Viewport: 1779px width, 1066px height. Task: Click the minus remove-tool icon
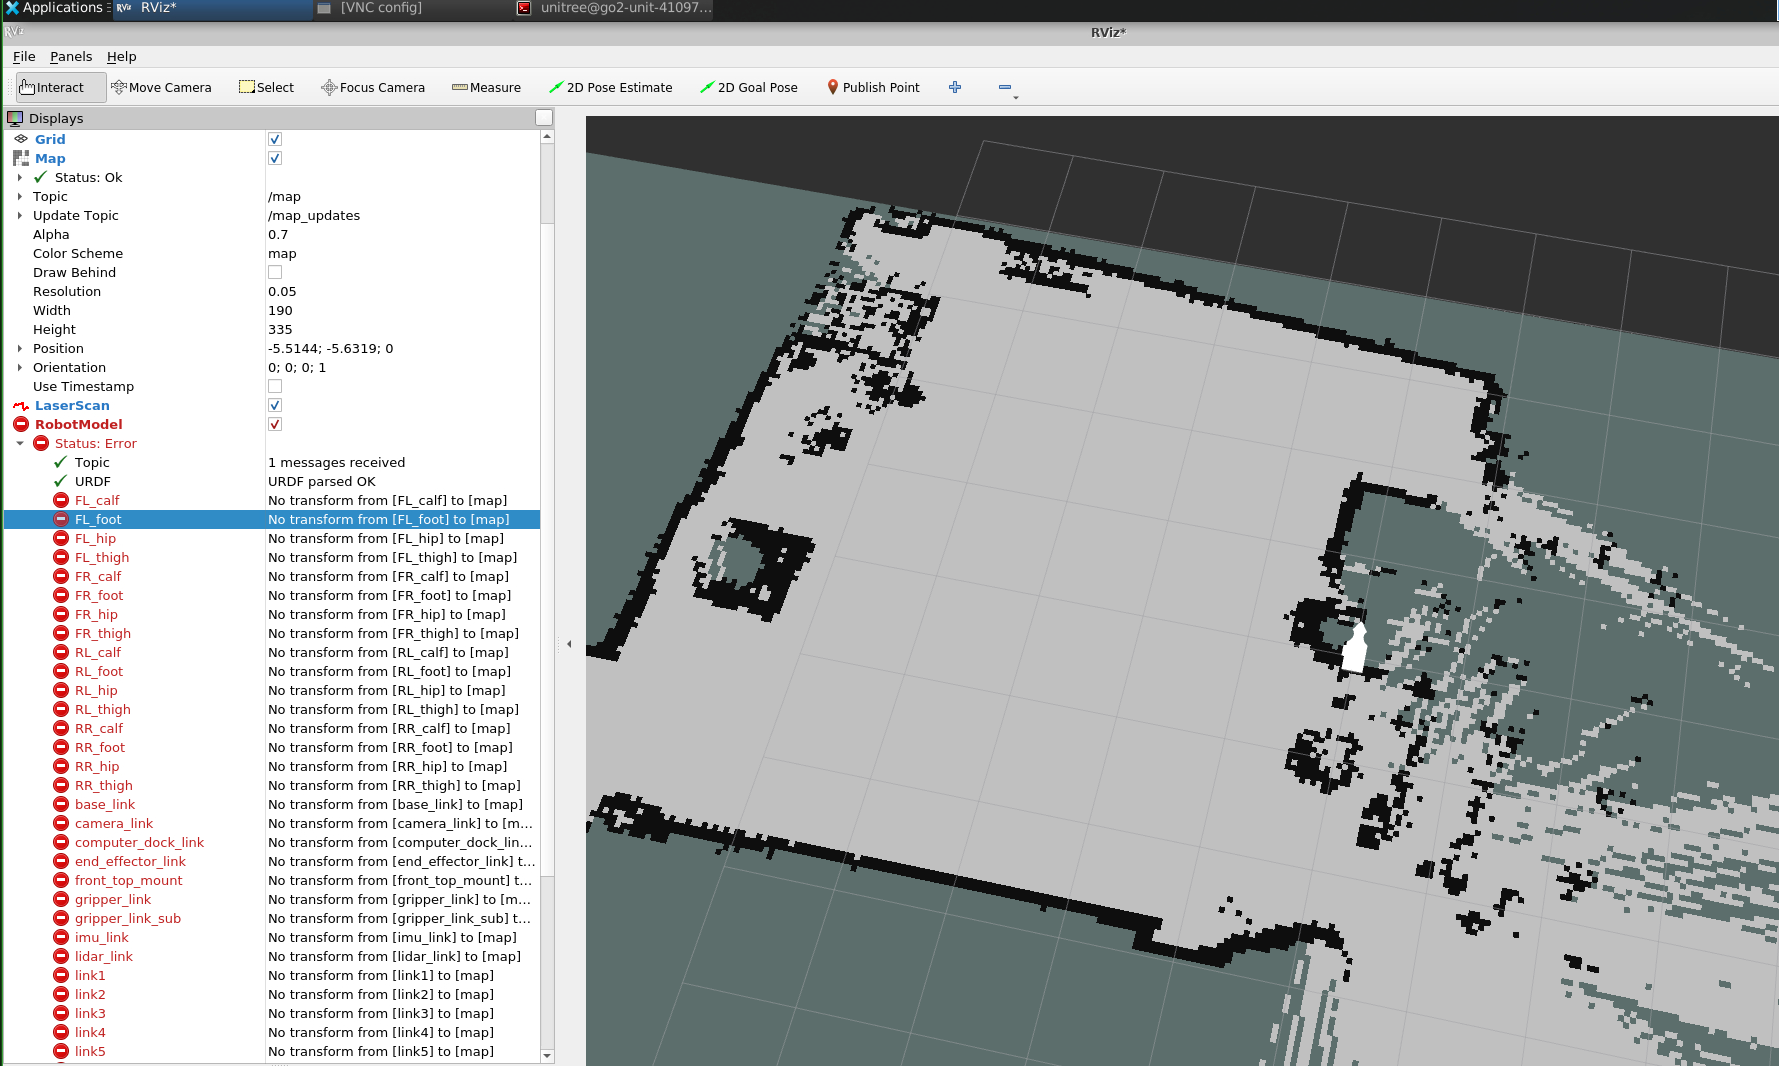pyautogui.click(x=1005, y=88)
